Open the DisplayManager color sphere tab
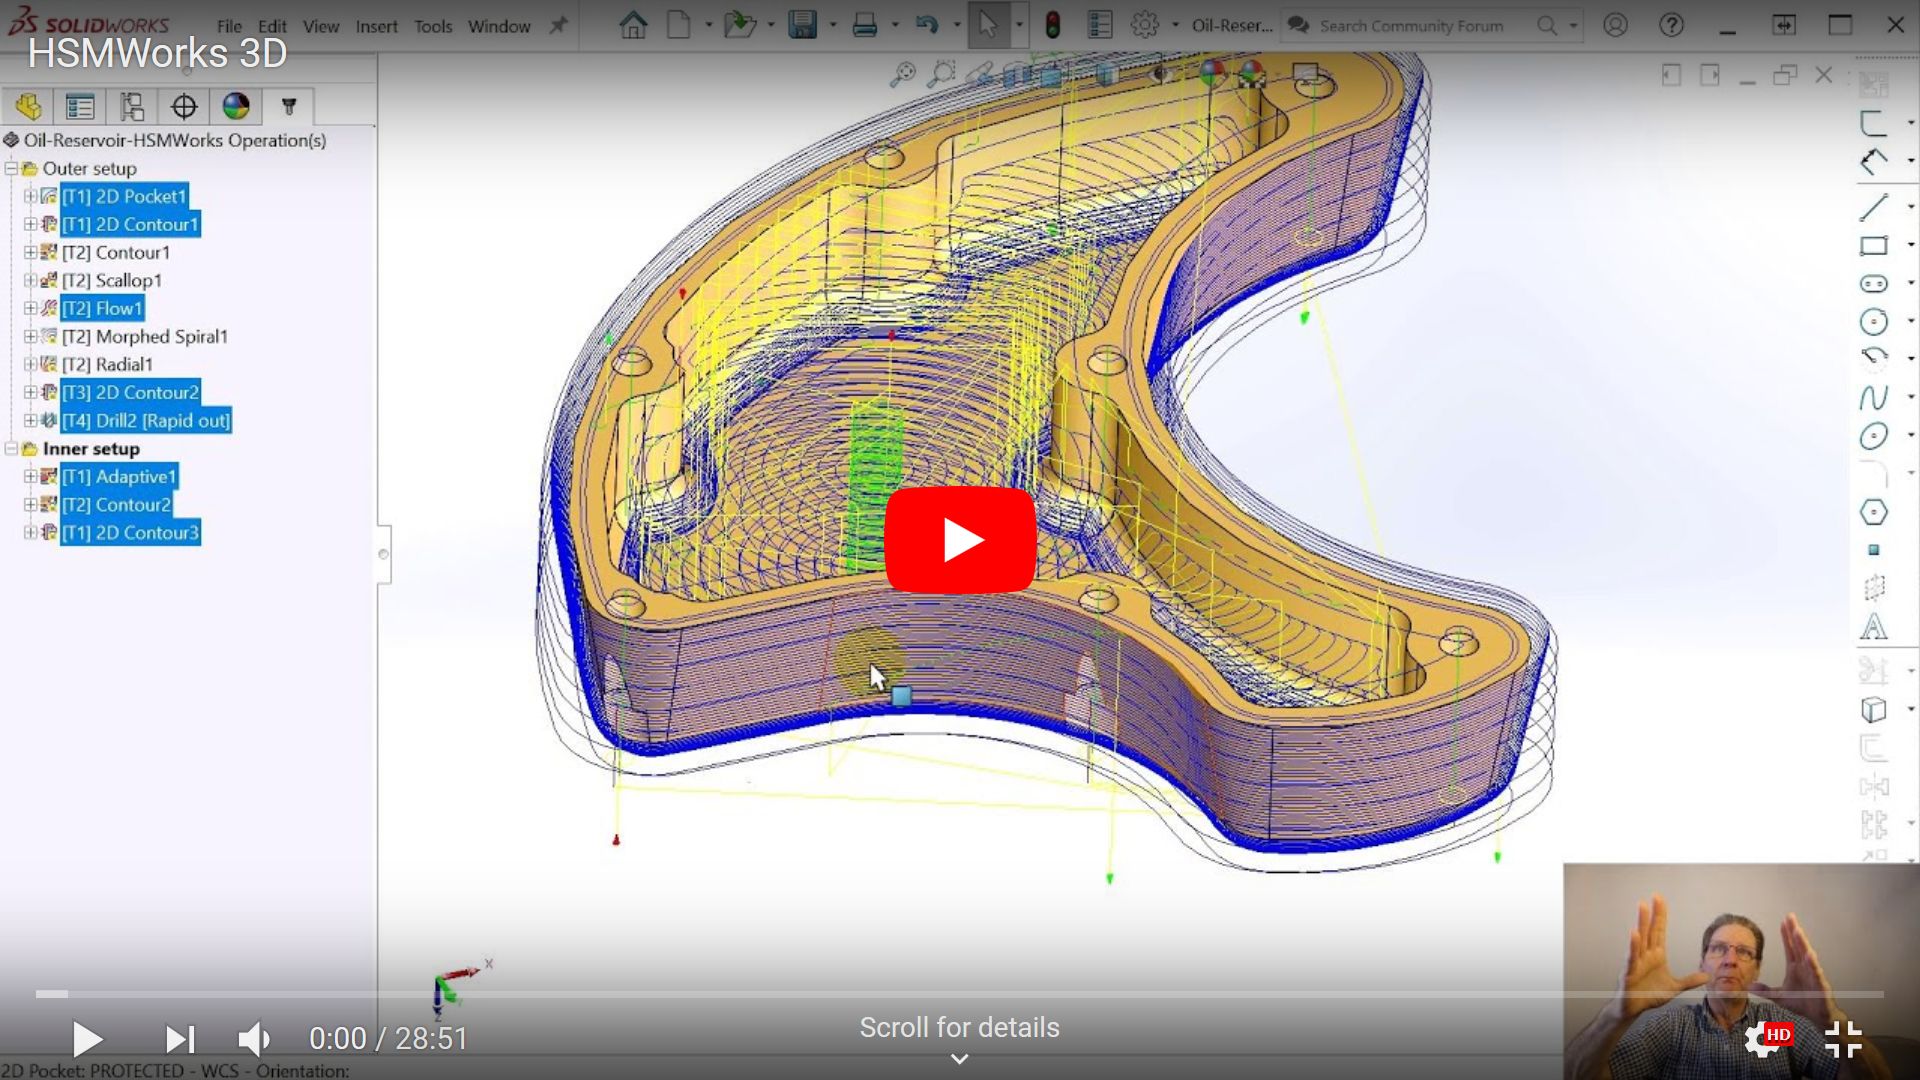 click(x=236, y=106)
